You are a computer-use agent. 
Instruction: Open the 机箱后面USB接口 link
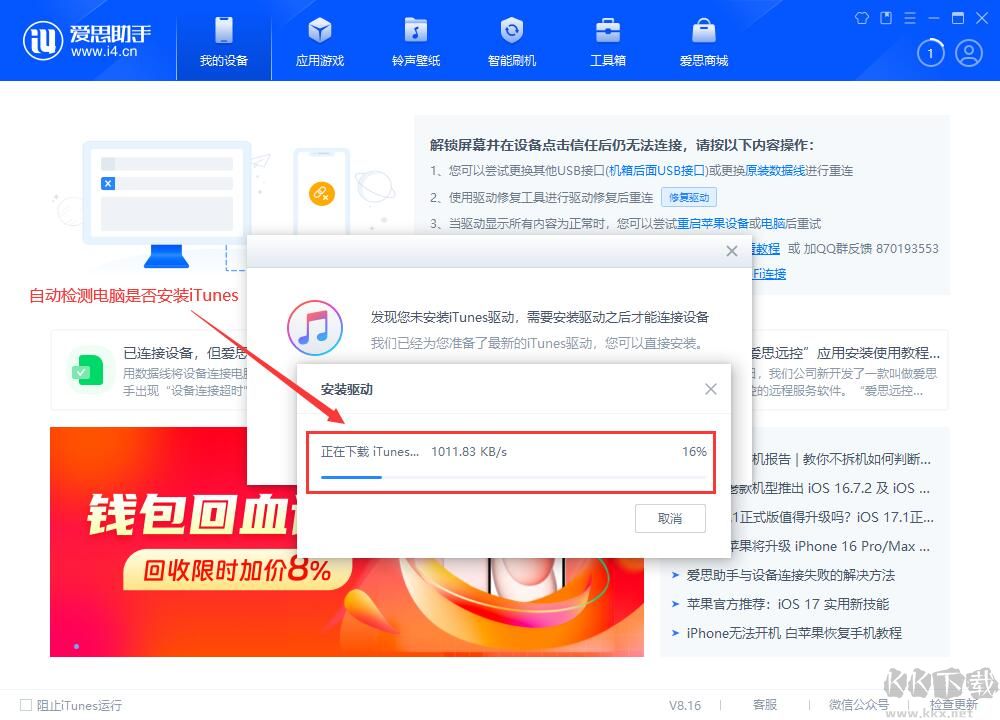coord(657,171)
